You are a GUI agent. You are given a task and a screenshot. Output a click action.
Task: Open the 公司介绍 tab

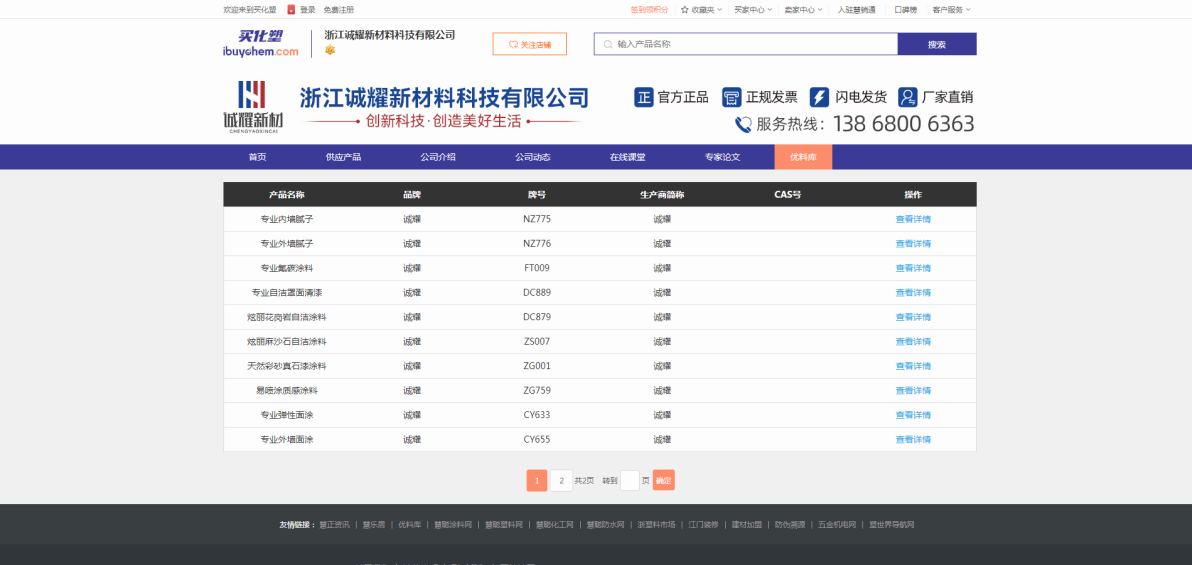438,157
